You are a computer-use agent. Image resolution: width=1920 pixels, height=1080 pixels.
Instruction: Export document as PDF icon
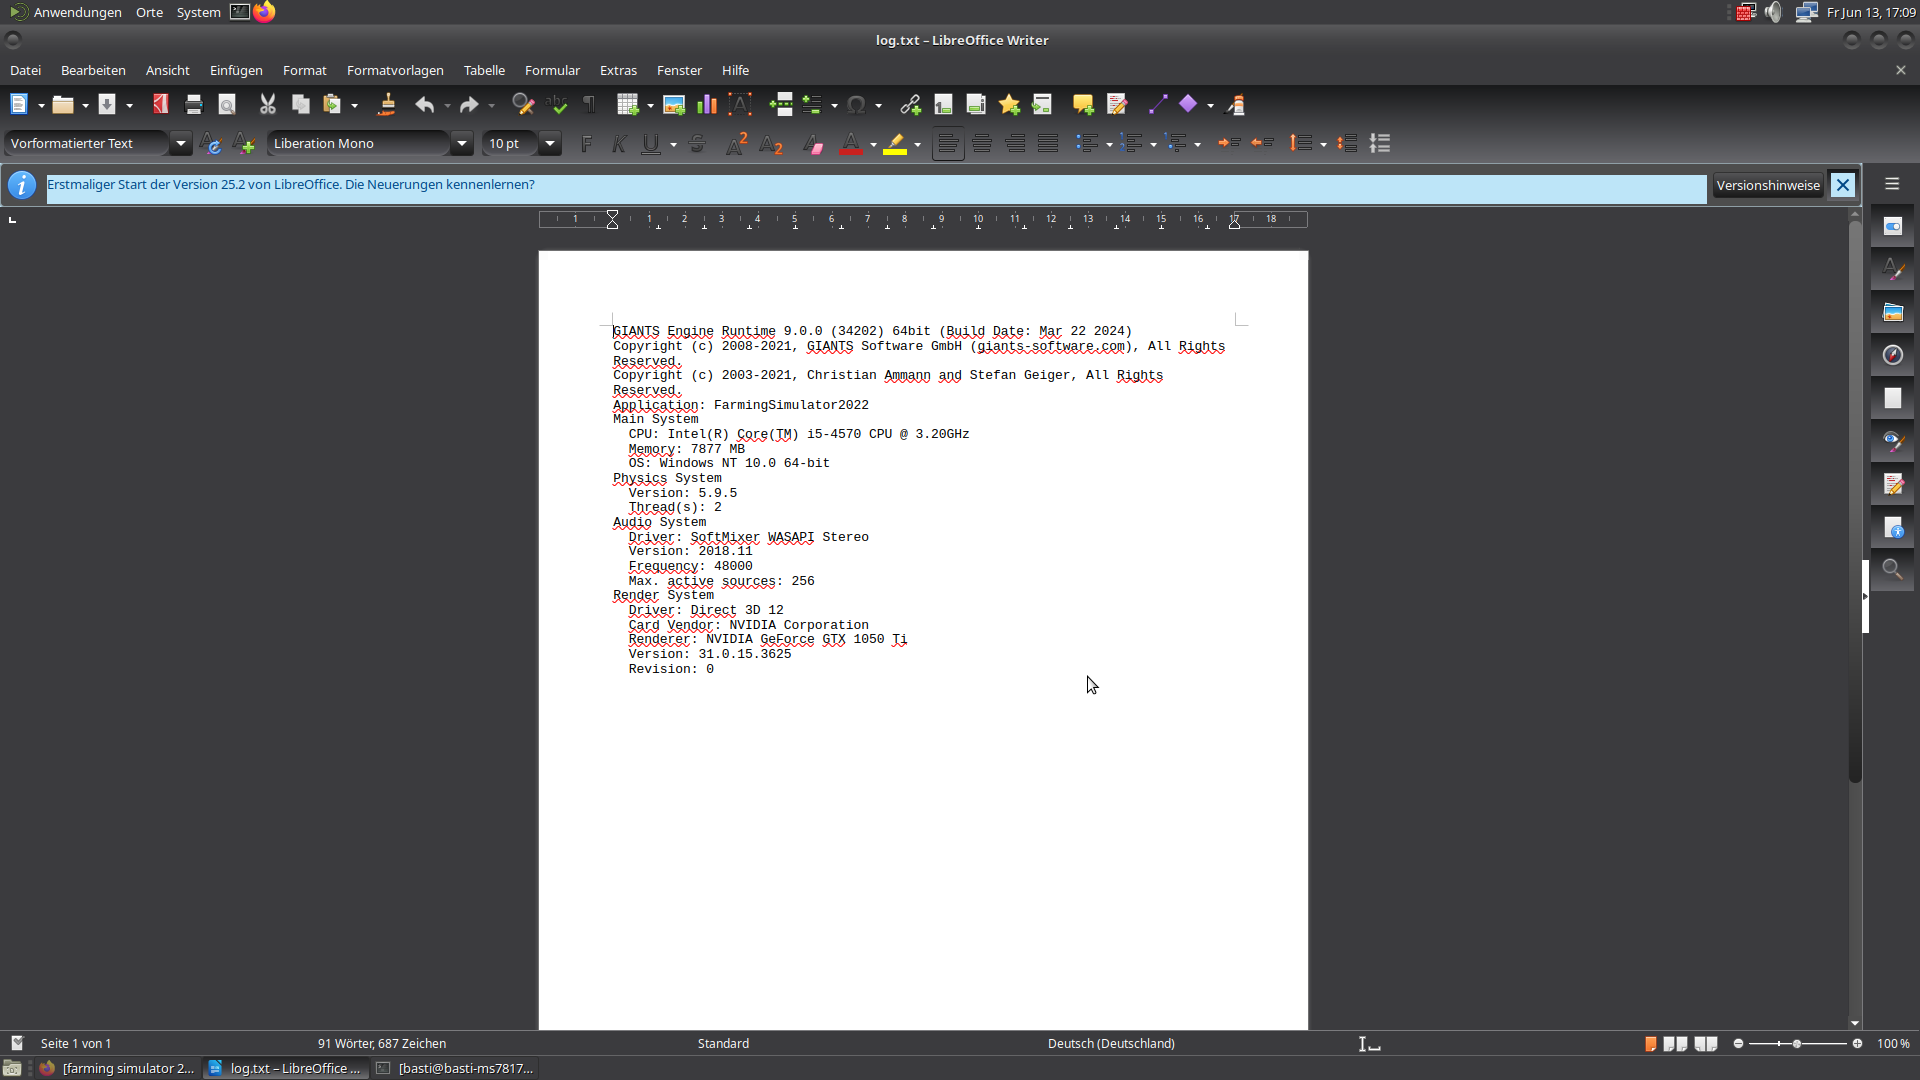pyautogui.click(x=160, y=104)
